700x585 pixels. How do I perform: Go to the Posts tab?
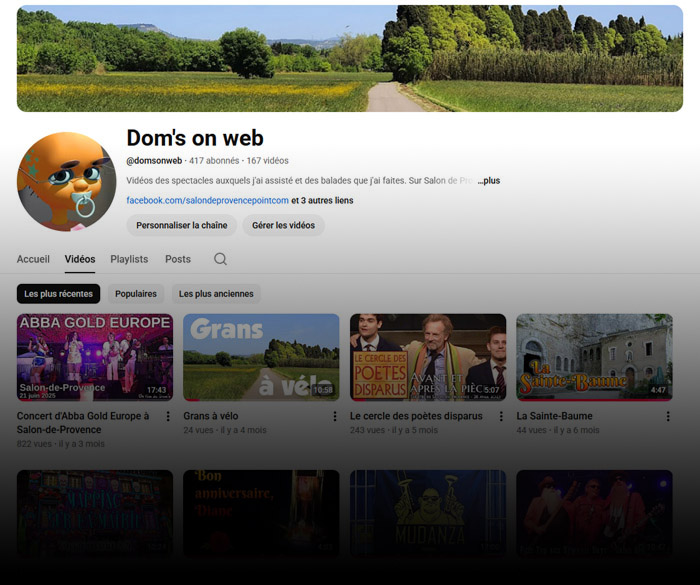pos(178,259)
